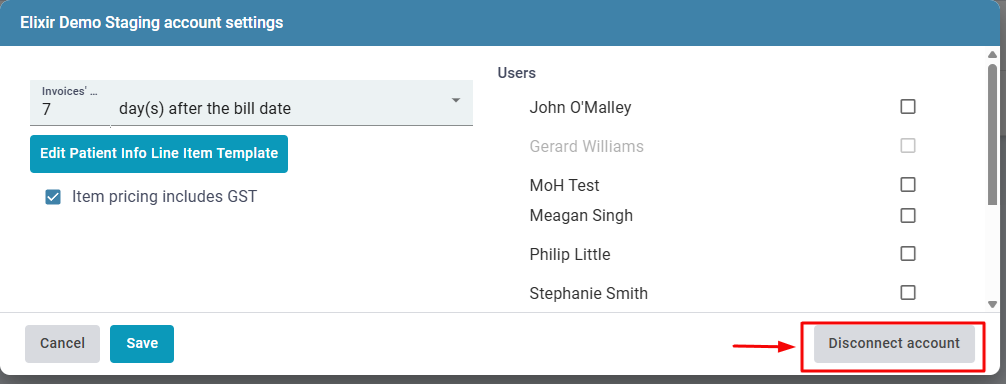The height and width of the screenshot is (384, 1006).
Task: Tick the checkbox for John O'Malley
Action: pos(907,106)
